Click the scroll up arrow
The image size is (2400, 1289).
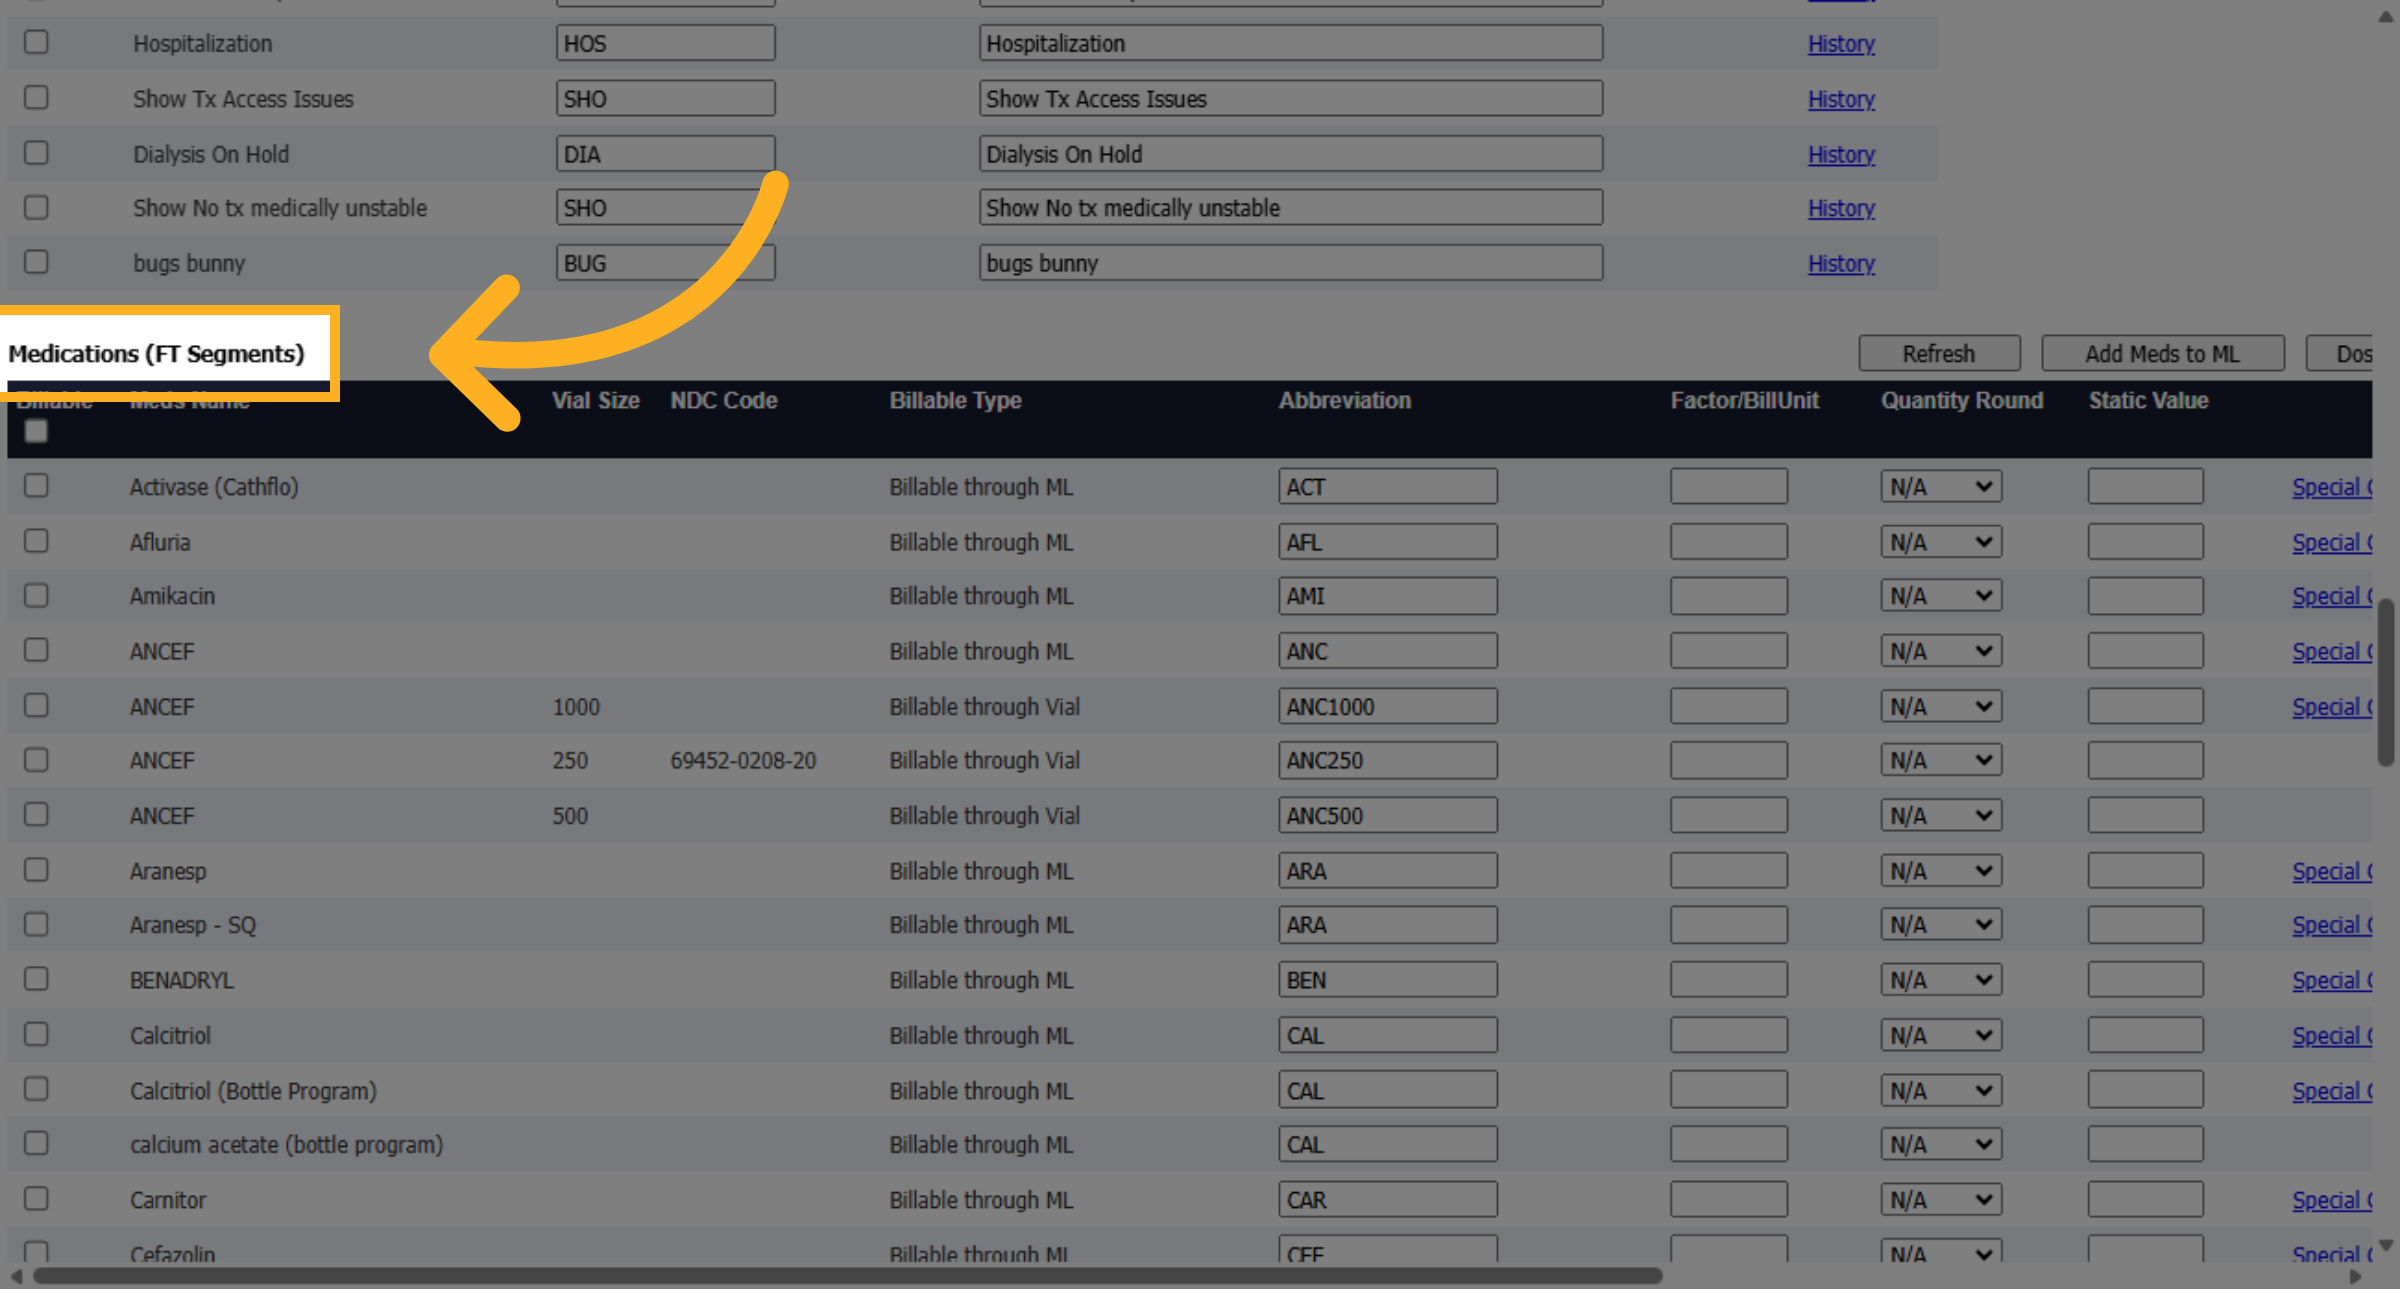click(2386, 17)
